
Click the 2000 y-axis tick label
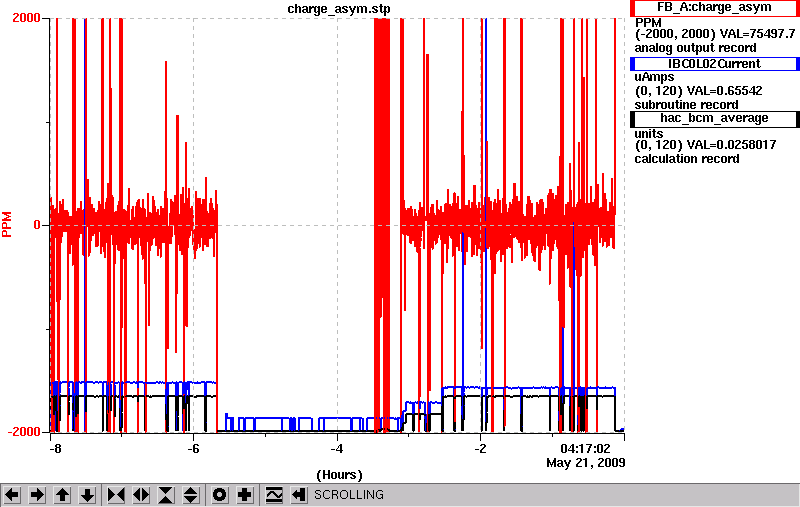tap(27, 18)
